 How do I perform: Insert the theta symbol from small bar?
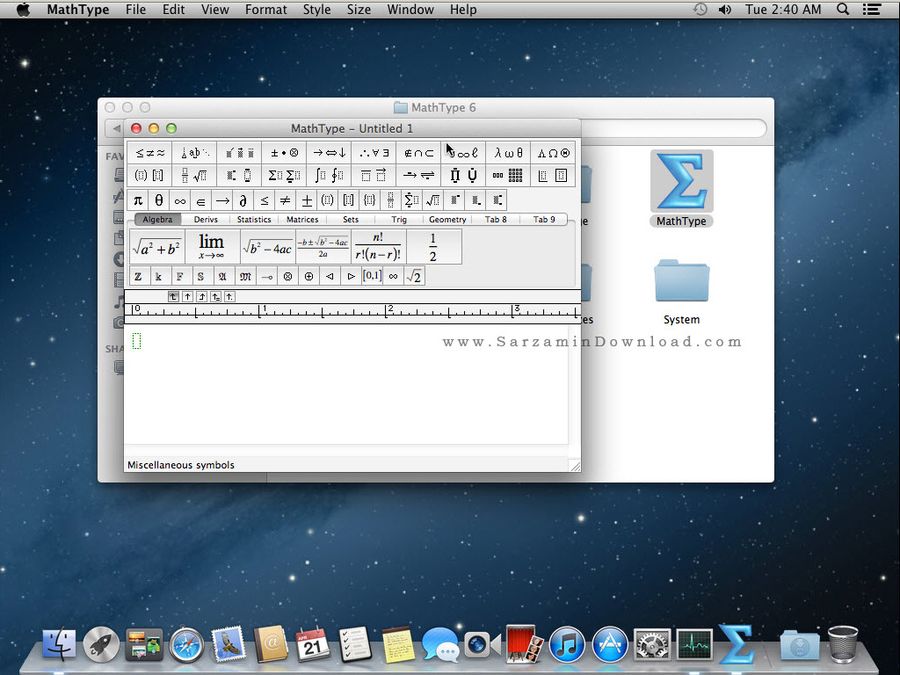tap(159, 200)
